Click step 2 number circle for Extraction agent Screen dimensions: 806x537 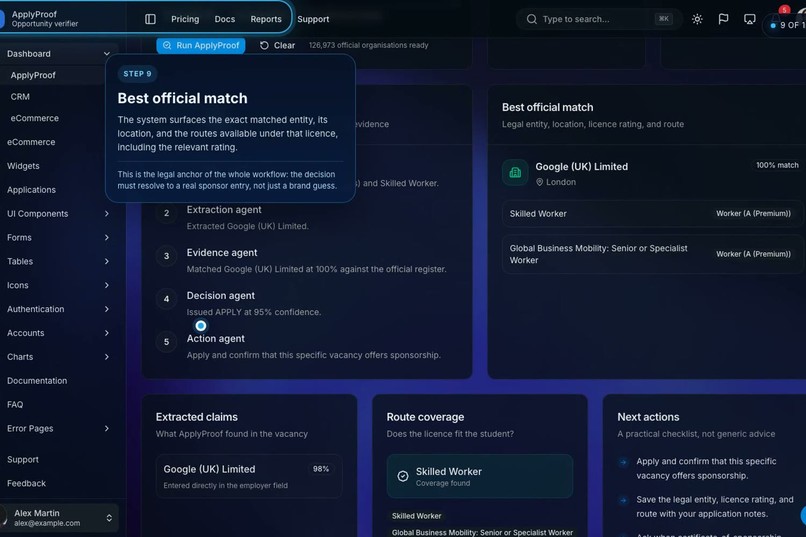click(x=166, y=213)
